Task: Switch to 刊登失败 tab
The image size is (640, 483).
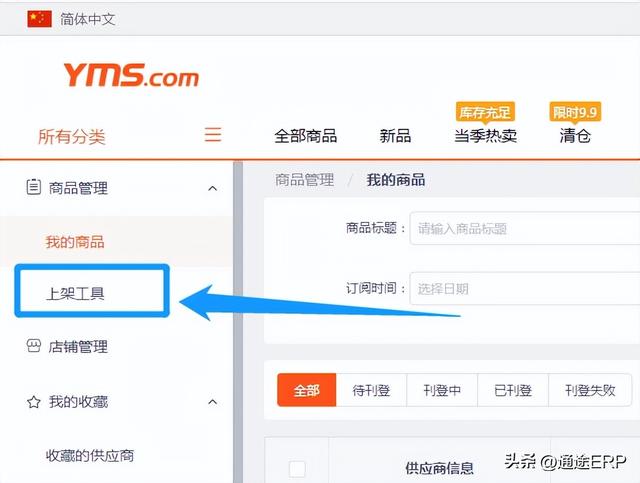Action: (x=590, y=390)
